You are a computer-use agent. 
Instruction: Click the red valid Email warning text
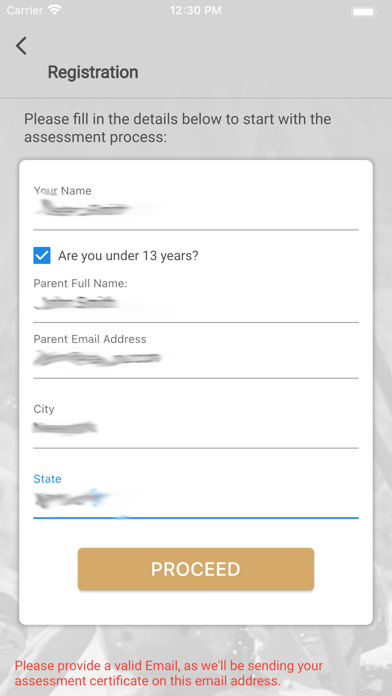(169, 673)
